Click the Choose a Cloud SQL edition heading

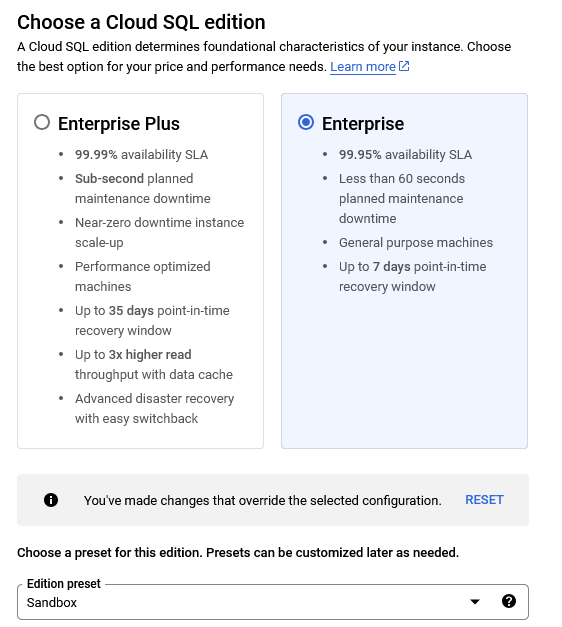141,22
